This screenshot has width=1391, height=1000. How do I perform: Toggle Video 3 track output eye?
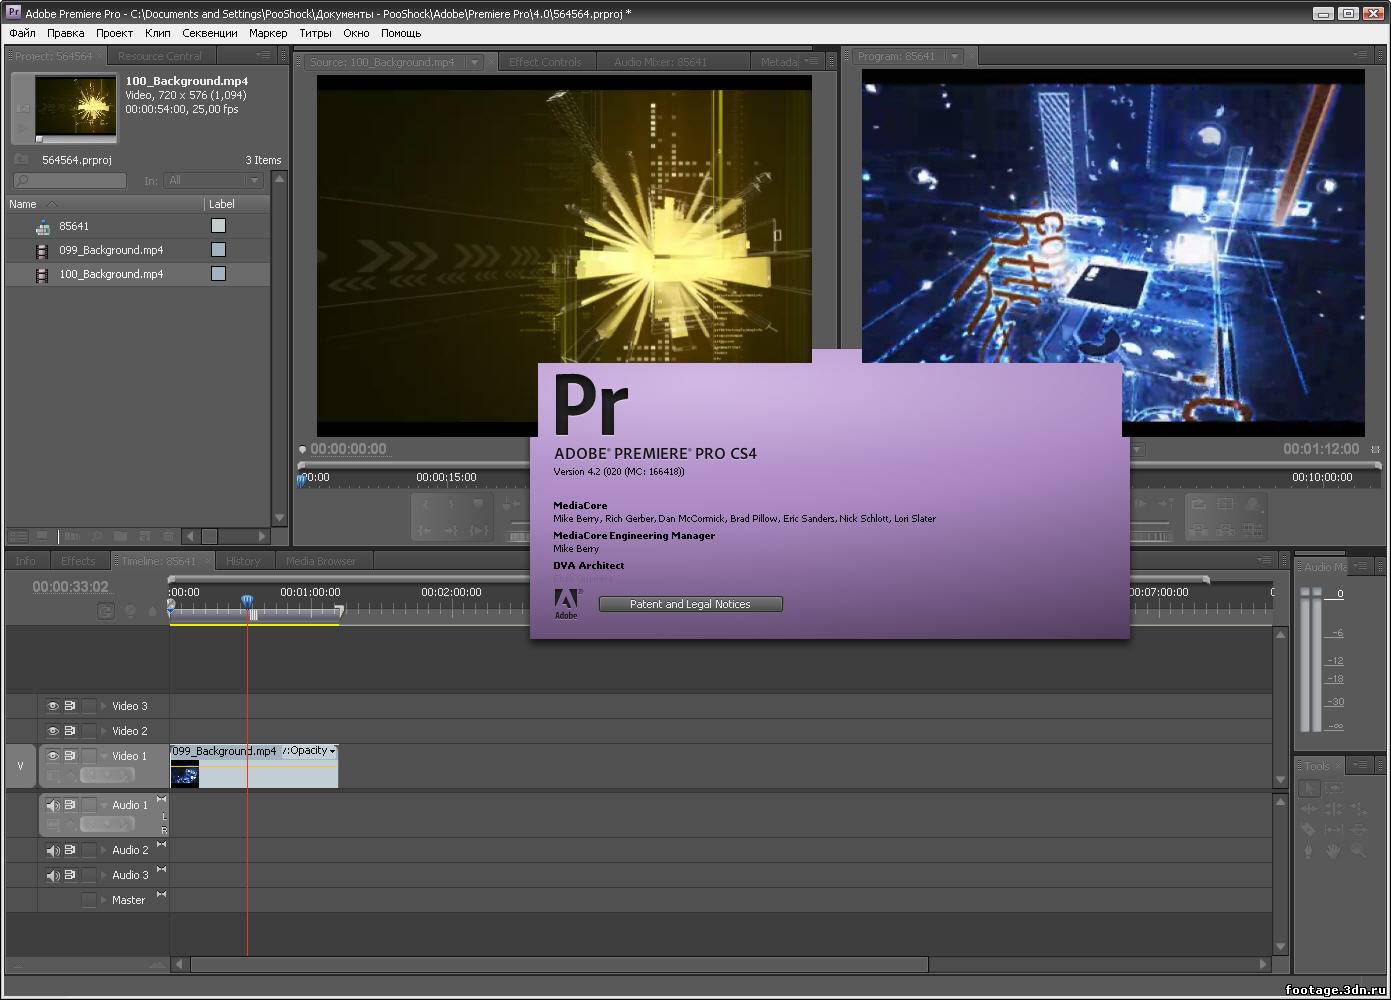52,705
